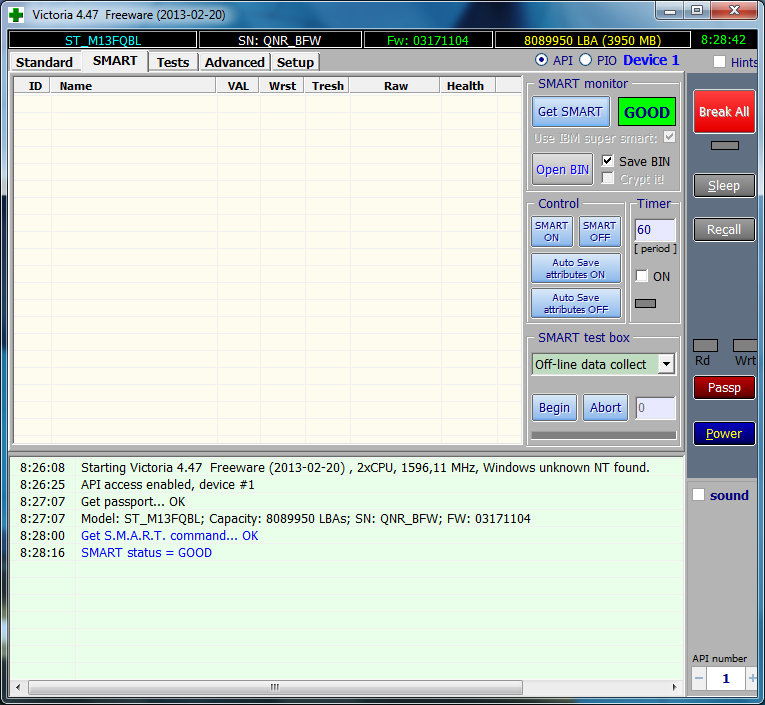Click the Wrst column header
This screenshot has height=705, width=765.
(282, 85)
